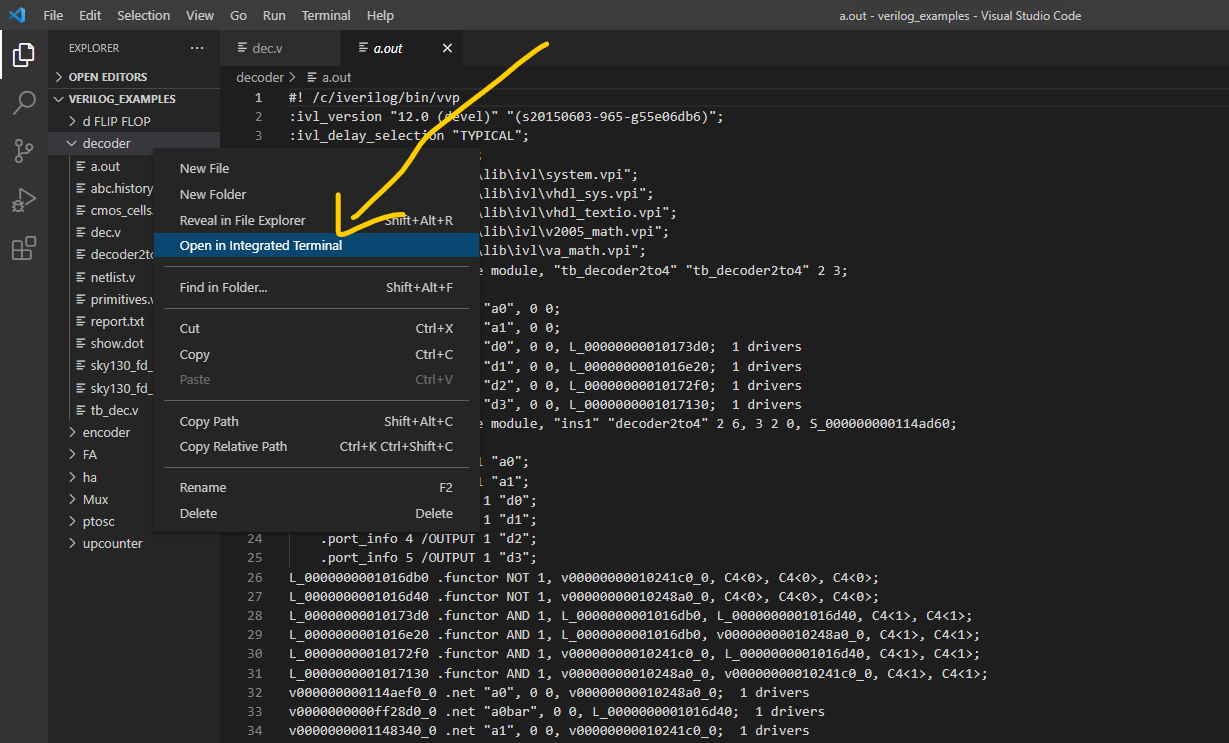Select the Explorer icon in the Activity Bar
The image size is (1229, 743).
24,55
